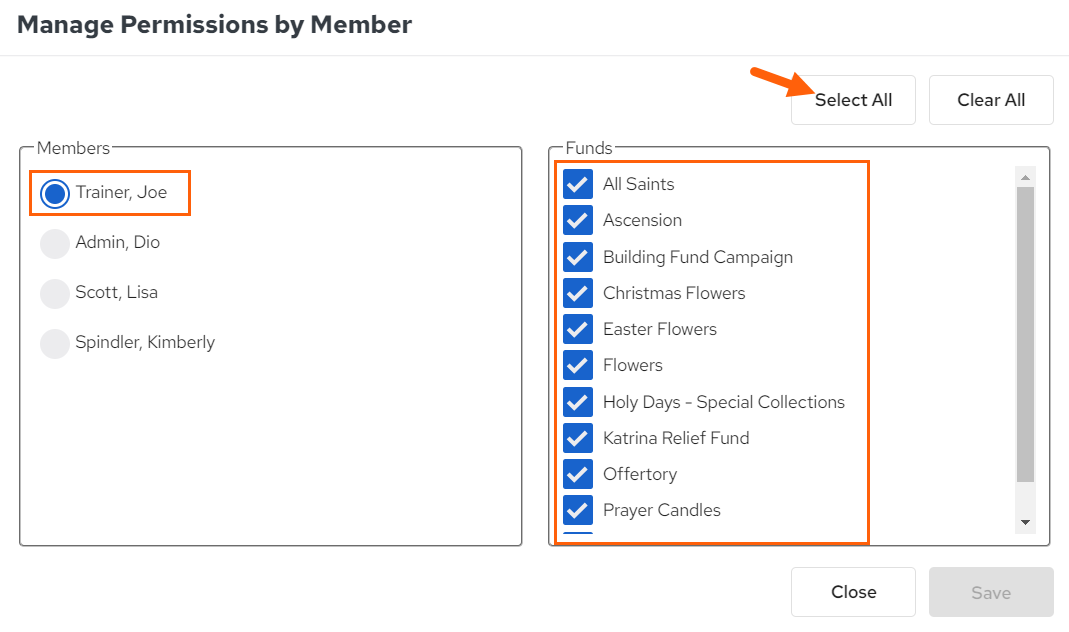1069x632 pixels.
Task: Select the Admin, Dio member
Action: [x=55, y=243]
